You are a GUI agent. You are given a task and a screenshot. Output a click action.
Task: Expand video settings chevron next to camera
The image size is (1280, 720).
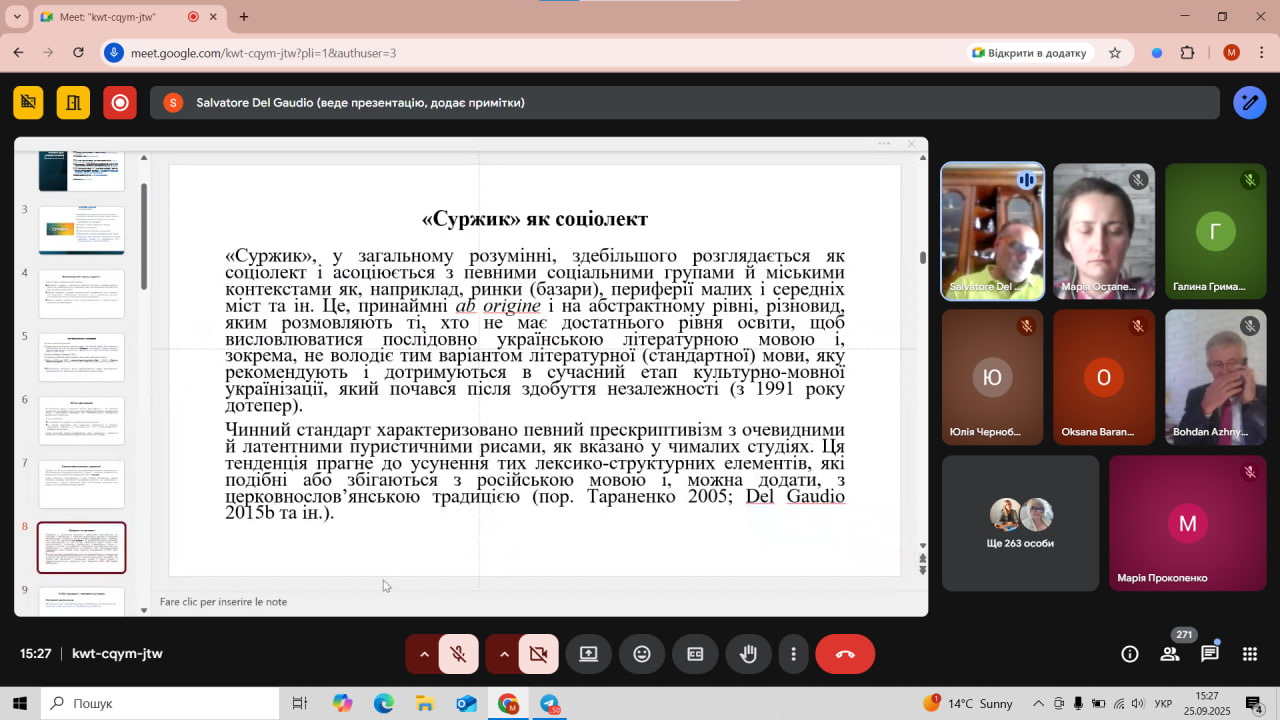504,654
